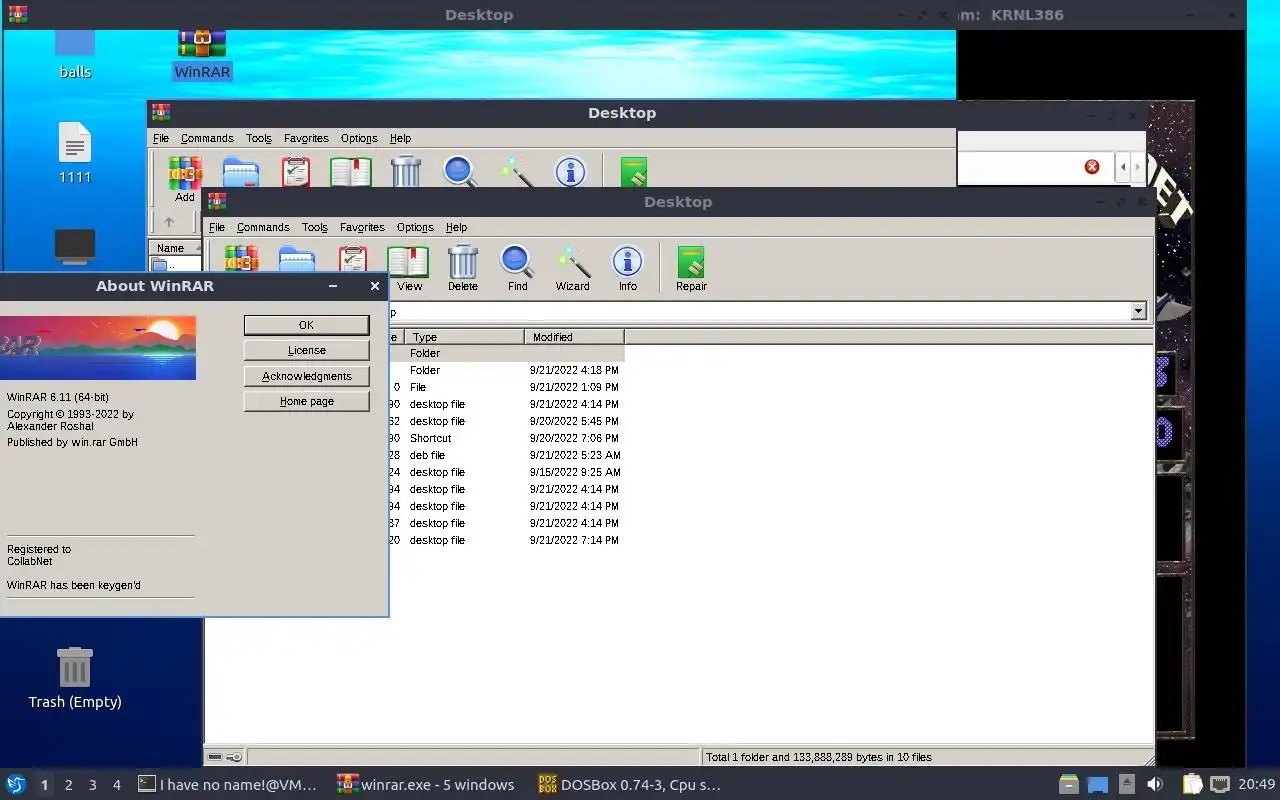Click the Extract folder icon in back WinRAR window
1280x800 pixels.
pyautogui.click(x=241, y=171)
